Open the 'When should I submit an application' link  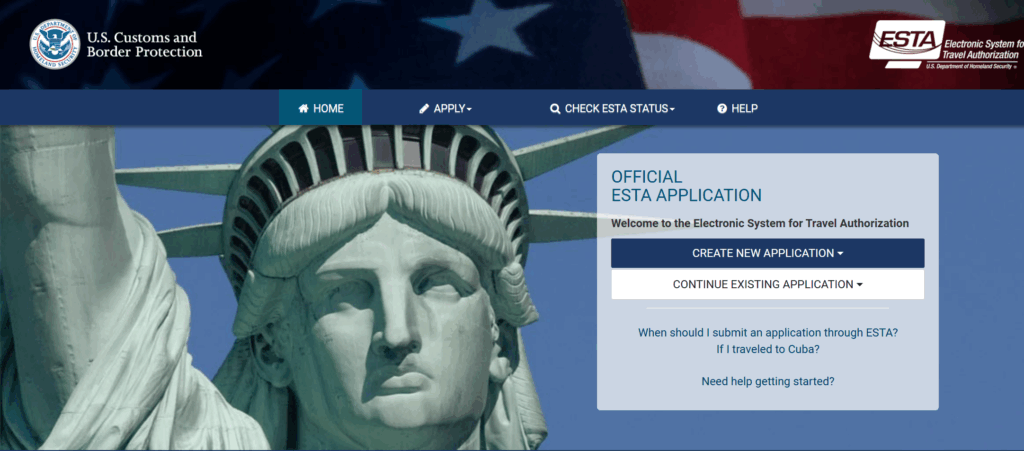tap(767, 332)
